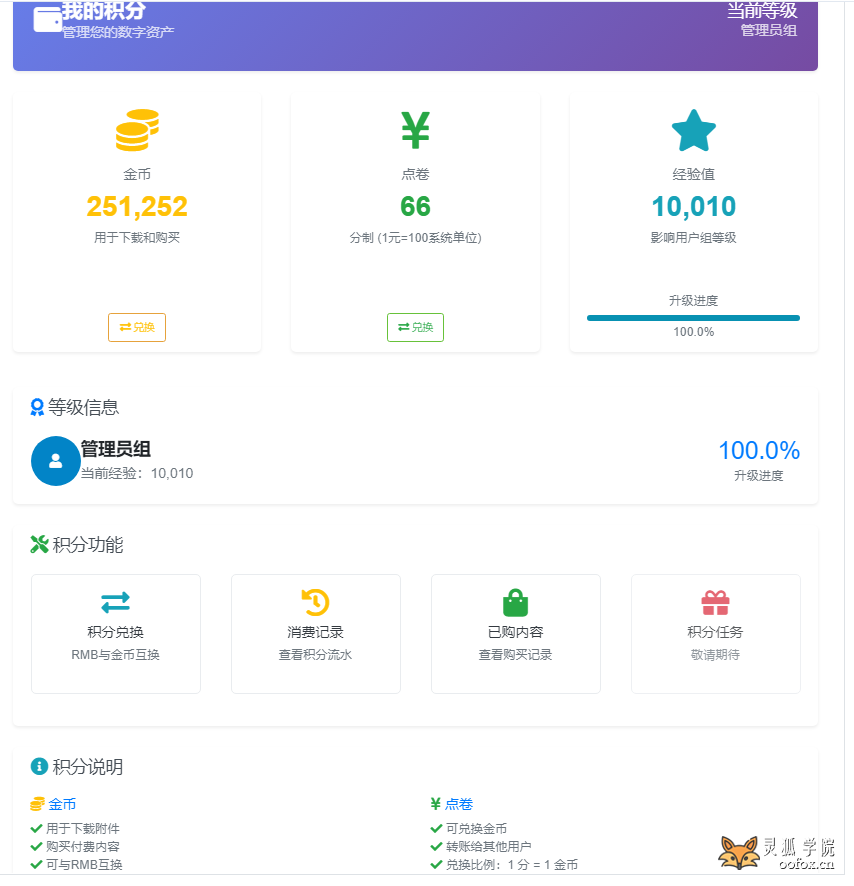Open the 金币 link in 积分说明

[62, 804]
